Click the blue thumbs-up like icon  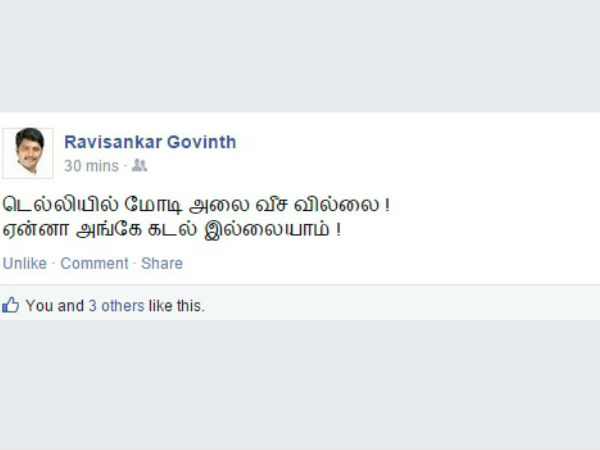click(x=10, y=305)
